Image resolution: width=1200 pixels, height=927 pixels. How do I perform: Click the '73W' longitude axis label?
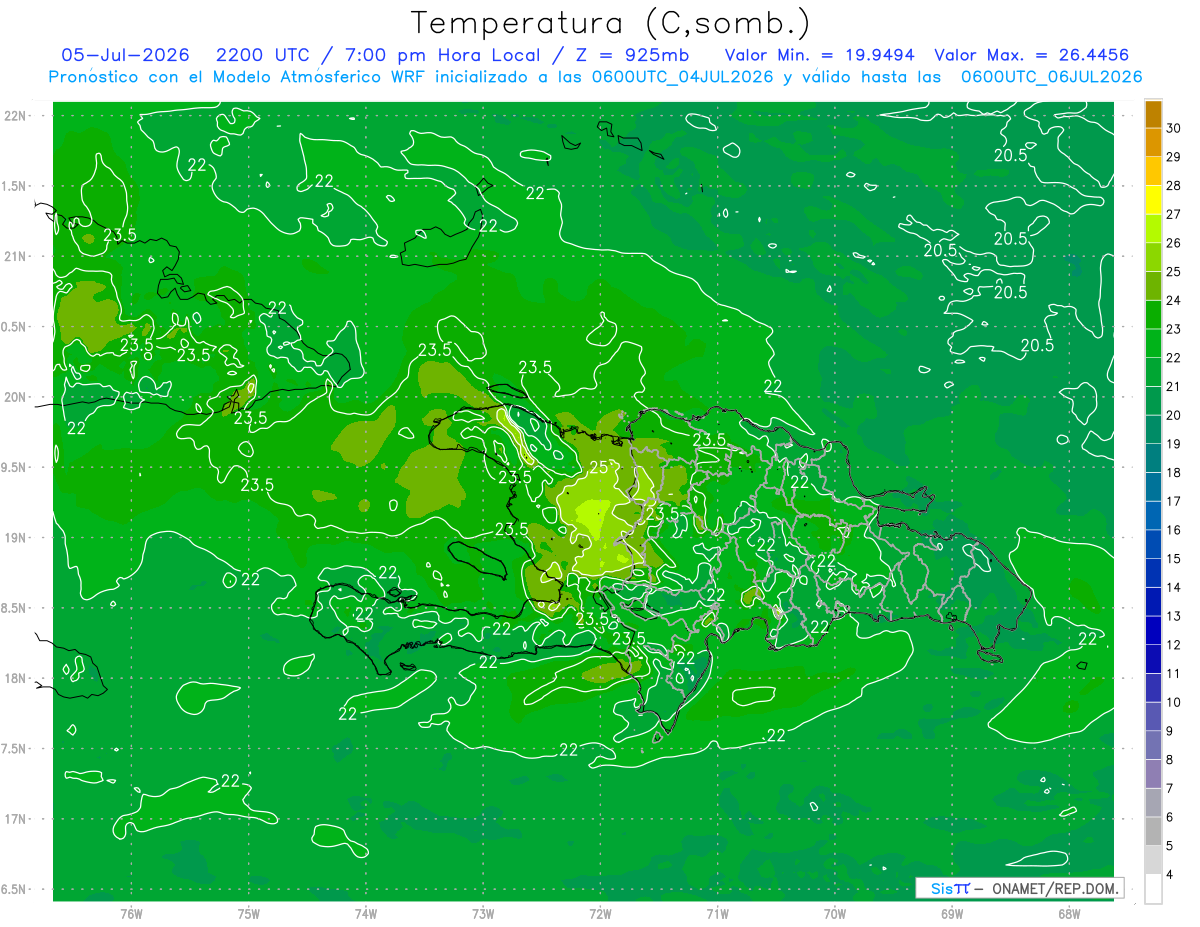(483, 914)
